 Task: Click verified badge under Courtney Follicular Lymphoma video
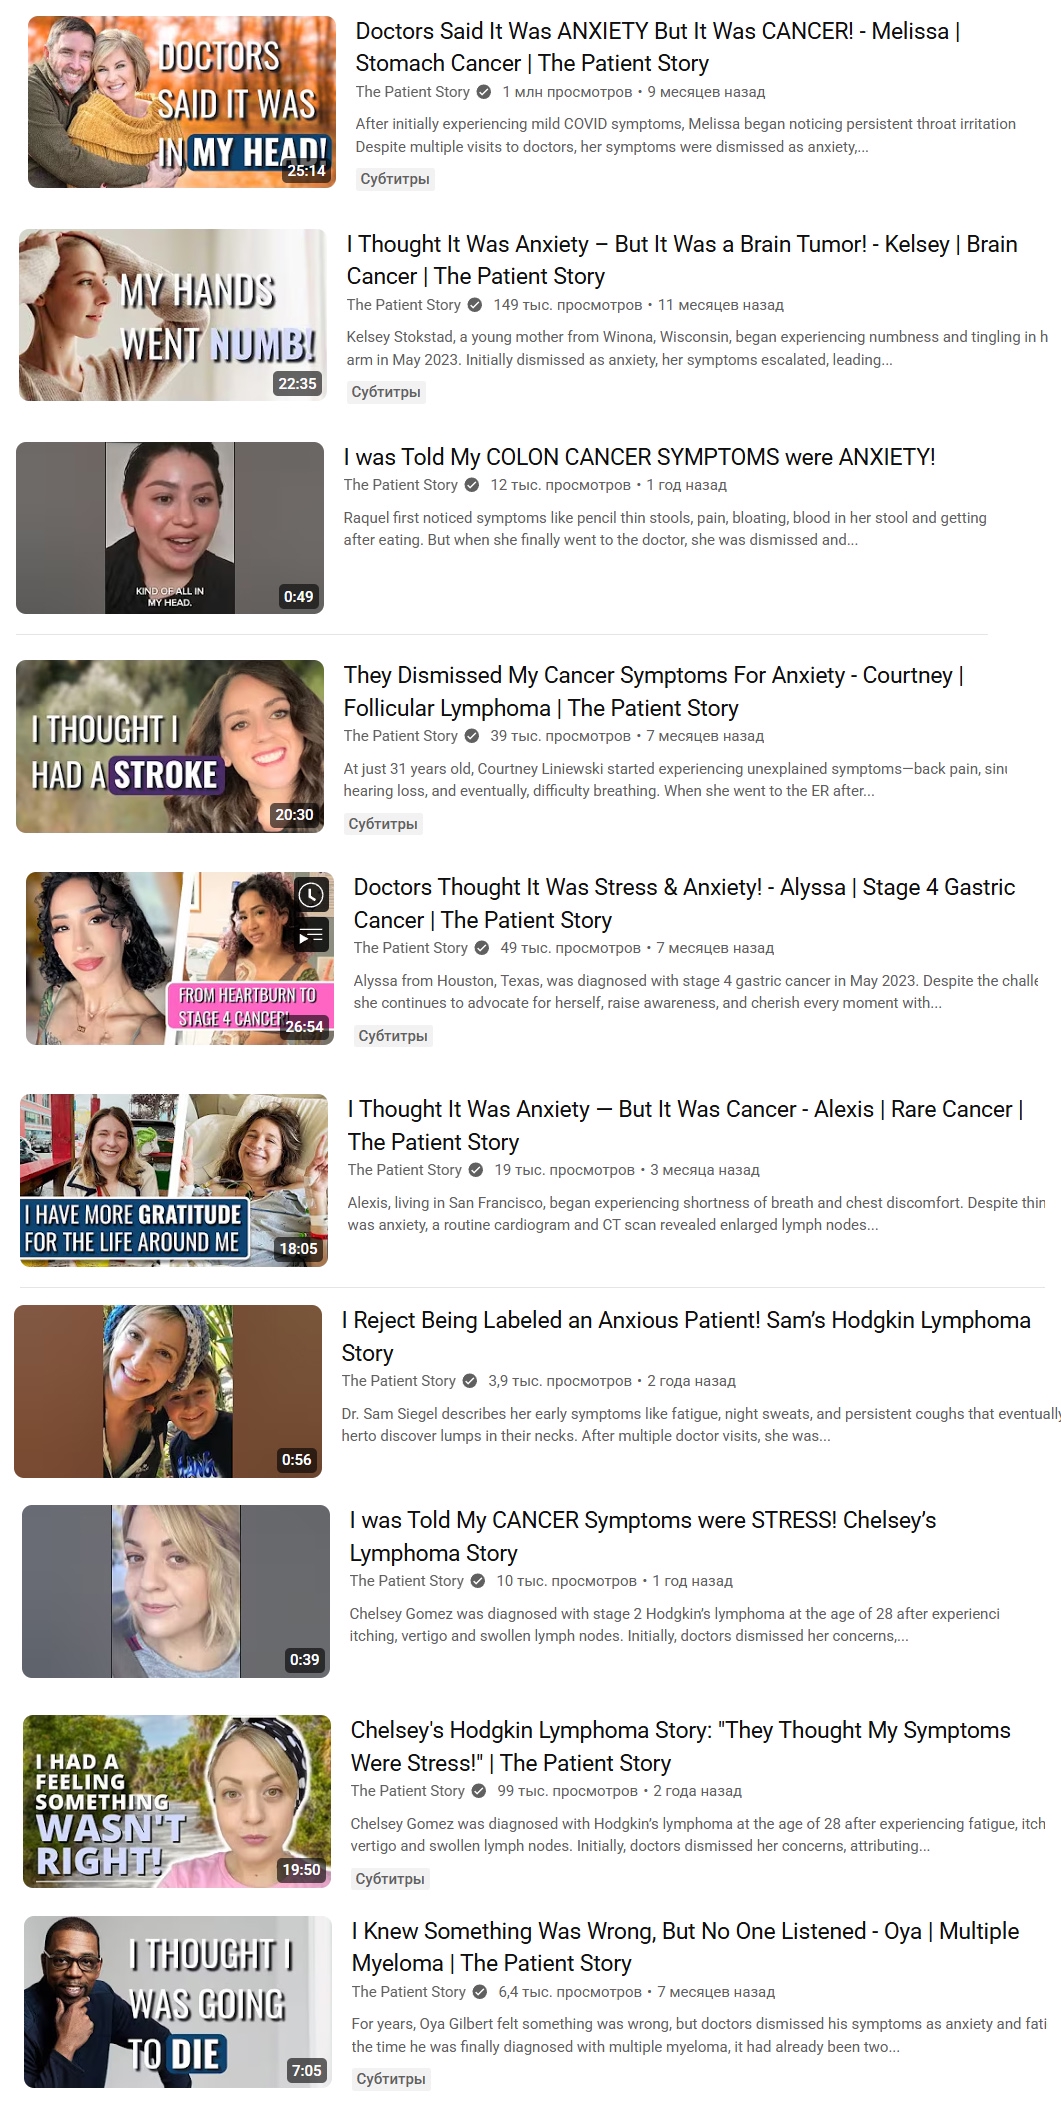(x=472, y=736)
